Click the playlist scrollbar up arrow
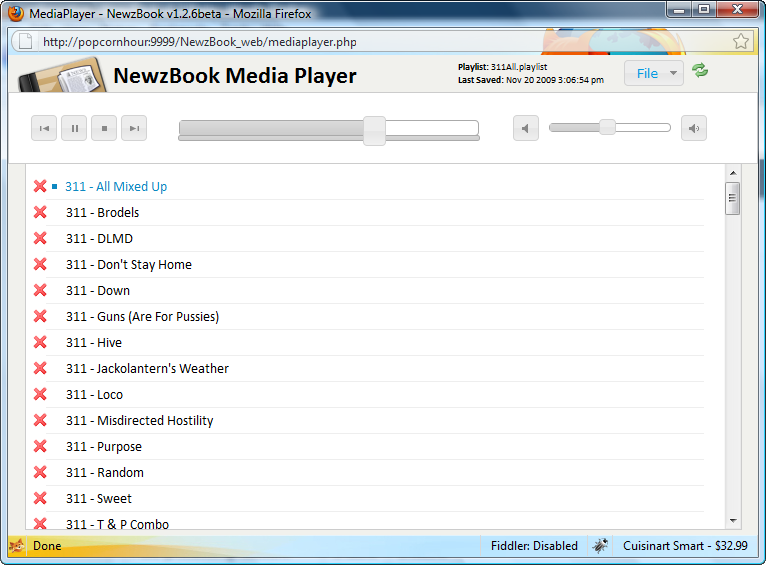The width and height of the screenshot is (766, 565). (733, 173)
